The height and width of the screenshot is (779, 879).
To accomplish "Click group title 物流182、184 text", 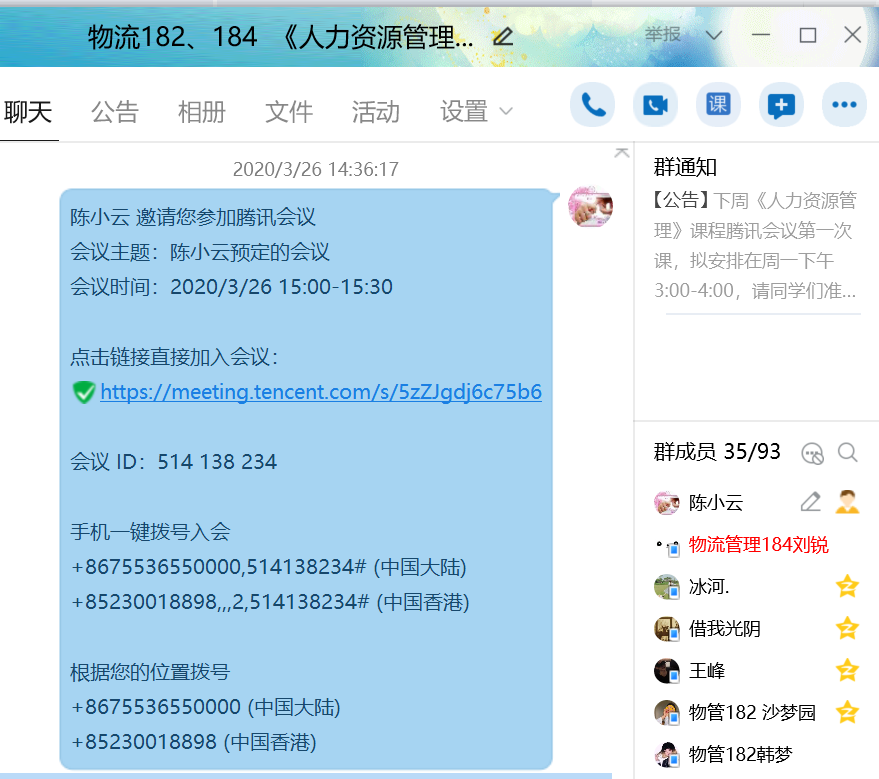I will (x=173, y=37).
